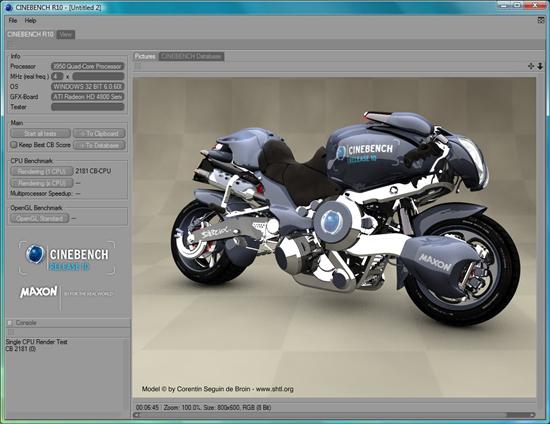Image resolution: width=550 pixels, height=424 pixels.
Task: Click the Start all tests button
Action: pos(40,133)
